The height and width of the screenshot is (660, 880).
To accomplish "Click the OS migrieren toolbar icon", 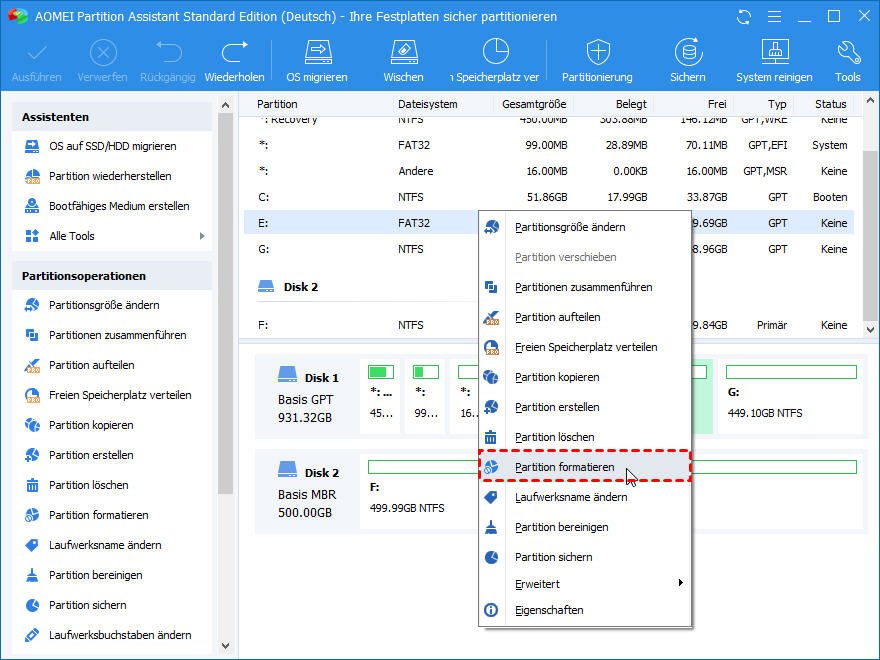I will coord(317,53).
